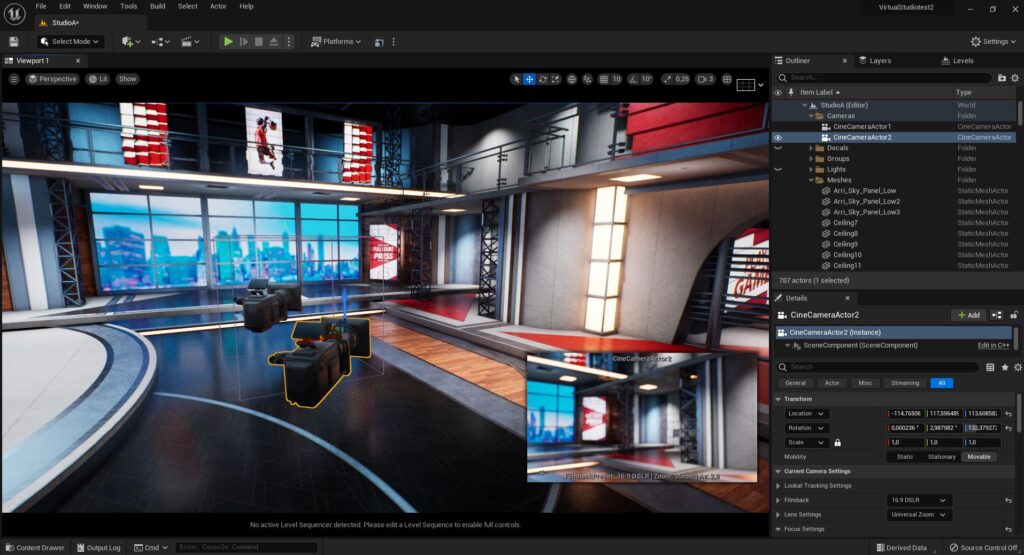Select the translate (move) gizmo tool
Viewport: 1024px width, 555px height.
[530, 79]
